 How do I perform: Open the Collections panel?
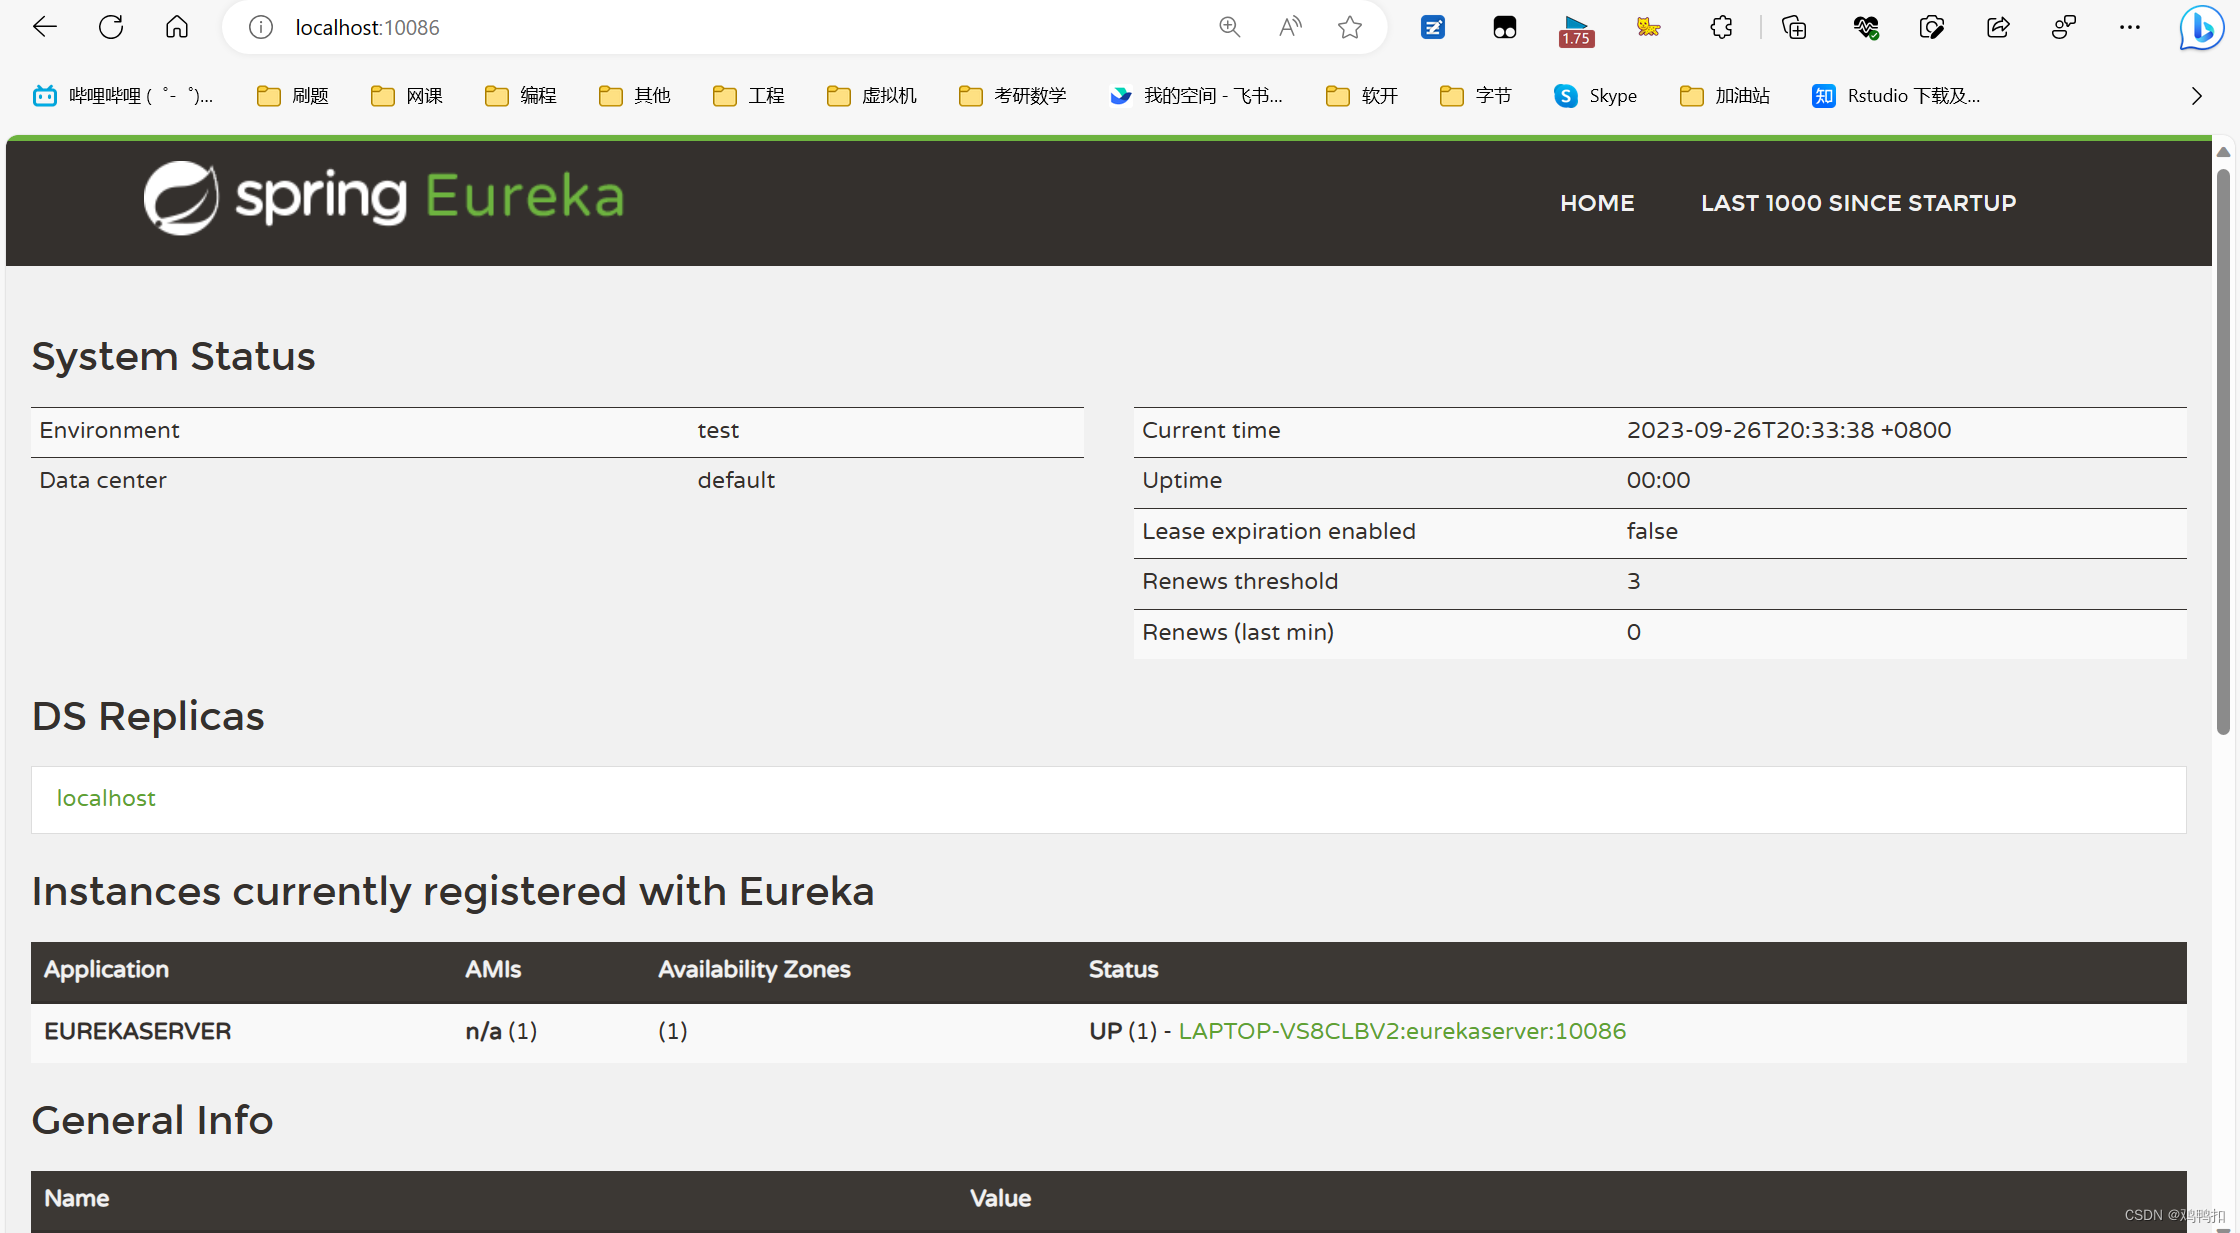1795,27
